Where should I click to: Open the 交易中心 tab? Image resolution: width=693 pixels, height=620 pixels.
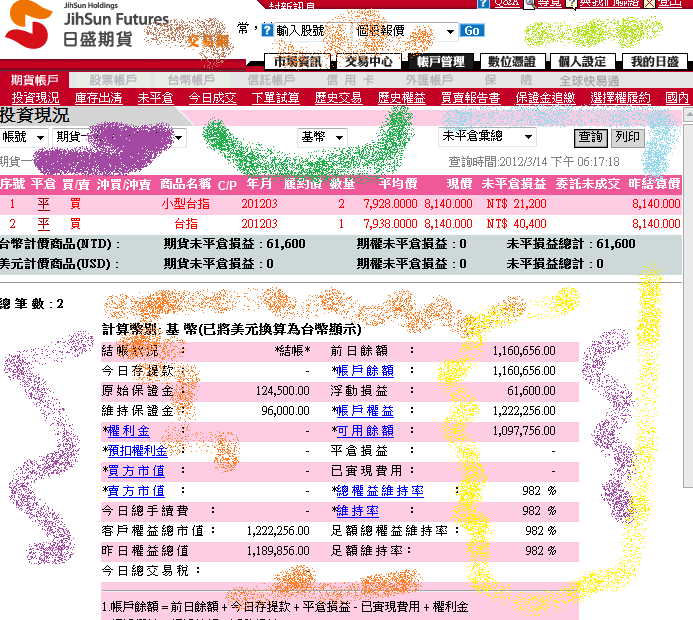[369, 61]
